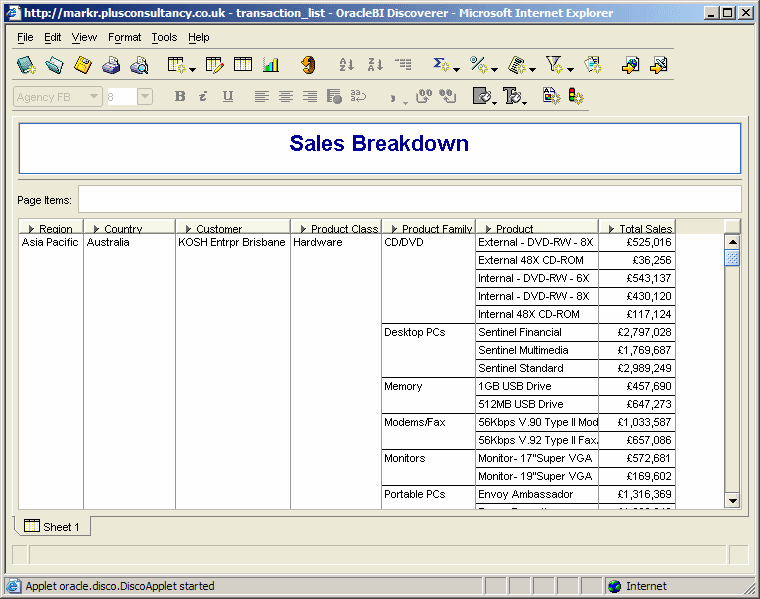Create a new parameter via documents icon
Viewport: 760px width, 599px height.
coord(592,65)
